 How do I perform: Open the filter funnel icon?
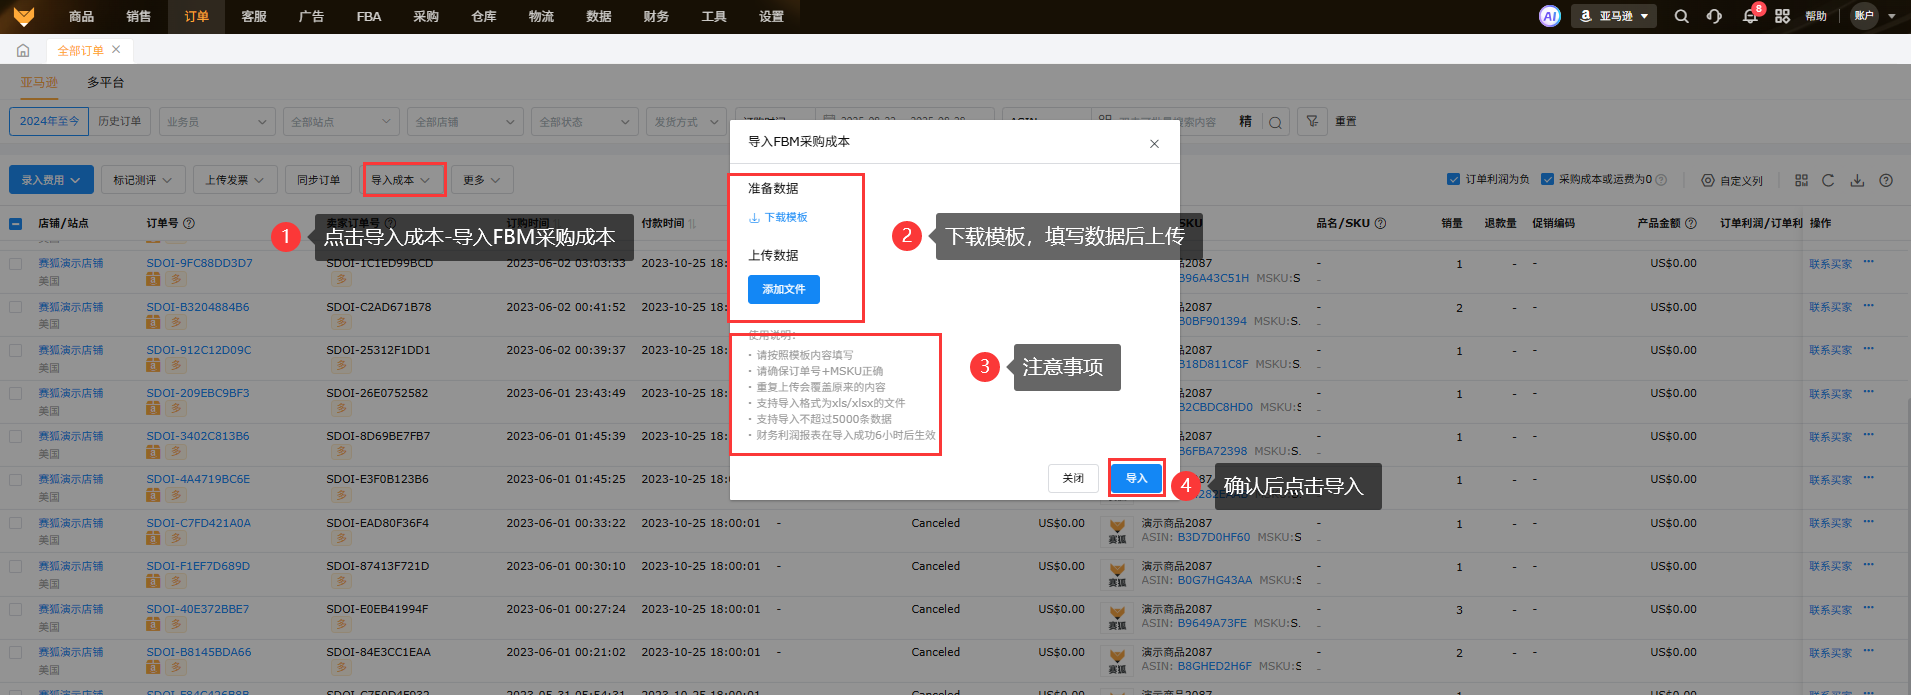1312,121
